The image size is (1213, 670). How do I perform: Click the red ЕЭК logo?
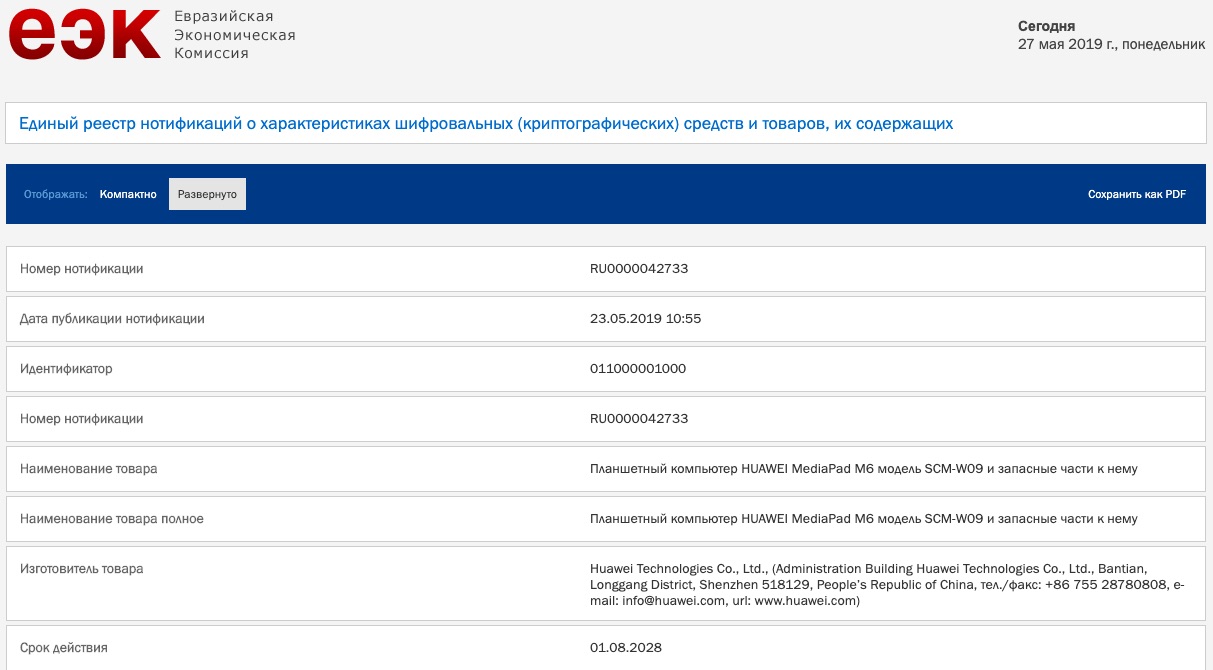point(84,33)
